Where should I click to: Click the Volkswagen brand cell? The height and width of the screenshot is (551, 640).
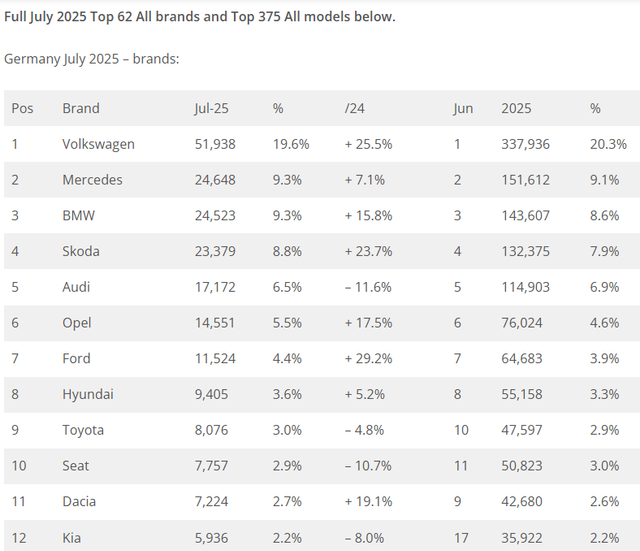pos(98,144)
